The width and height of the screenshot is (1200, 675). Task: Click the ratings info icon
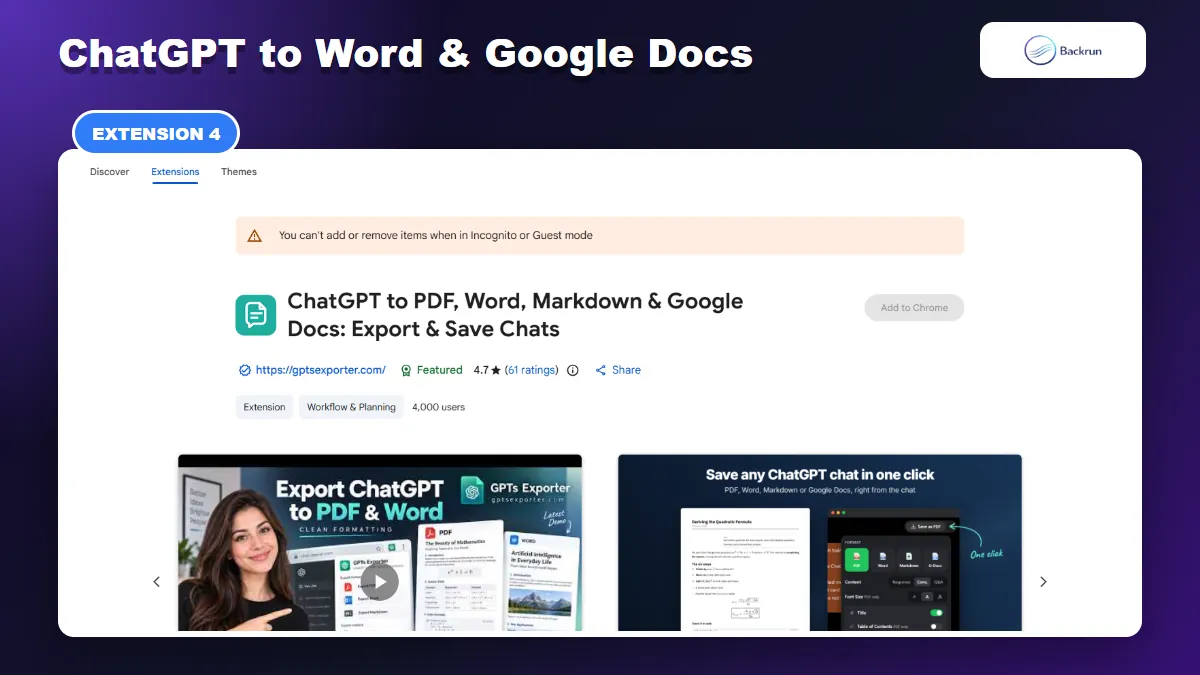click(573, 370)
